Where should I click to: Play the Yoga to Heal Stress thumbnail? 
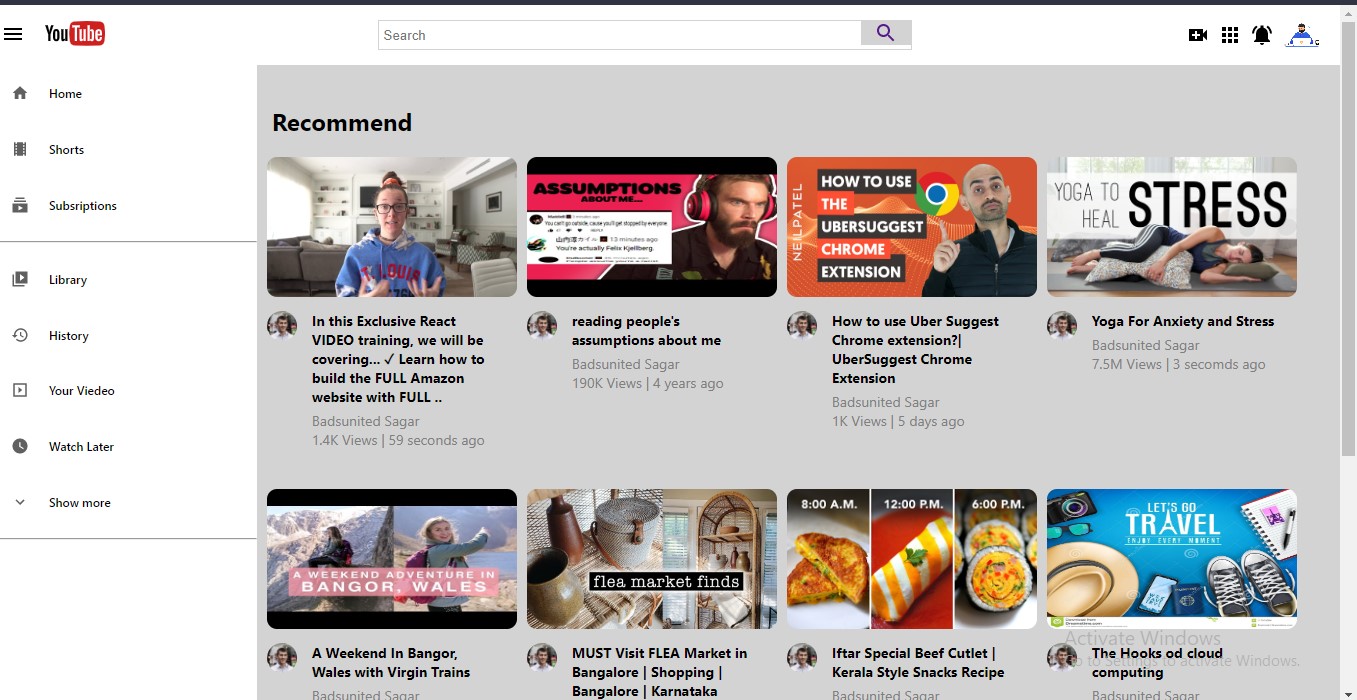pos(1172,227)
